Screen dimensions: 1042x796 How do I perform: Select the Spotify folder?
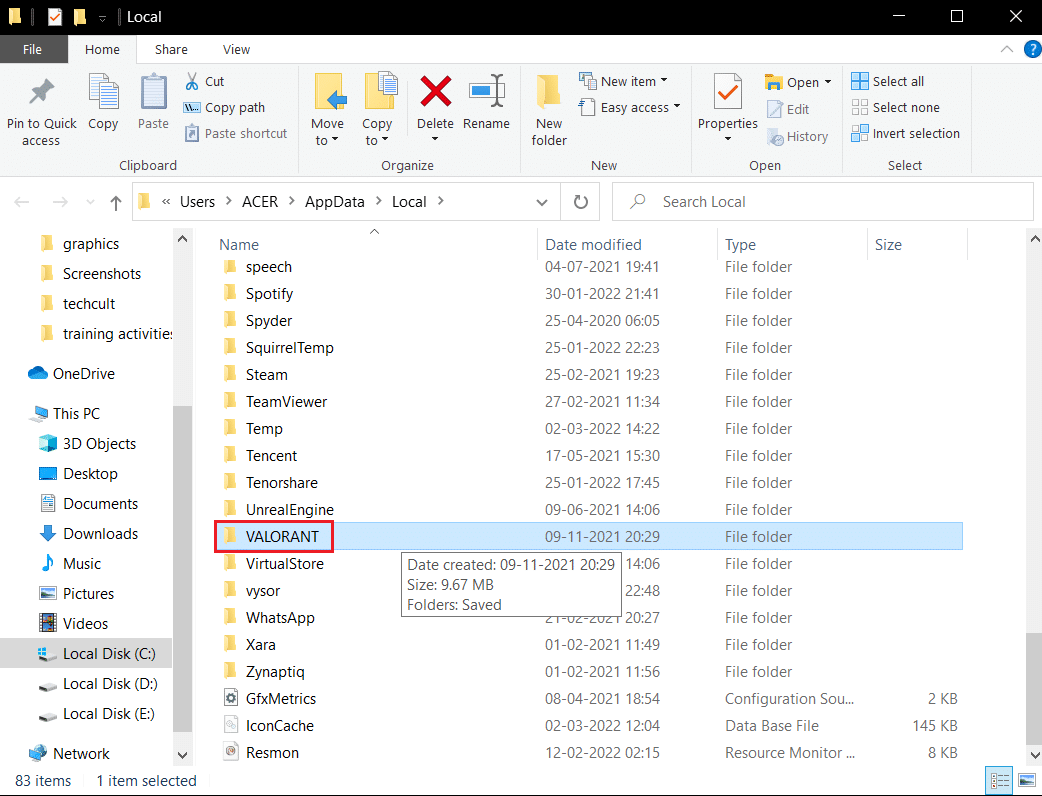(269, 294)
